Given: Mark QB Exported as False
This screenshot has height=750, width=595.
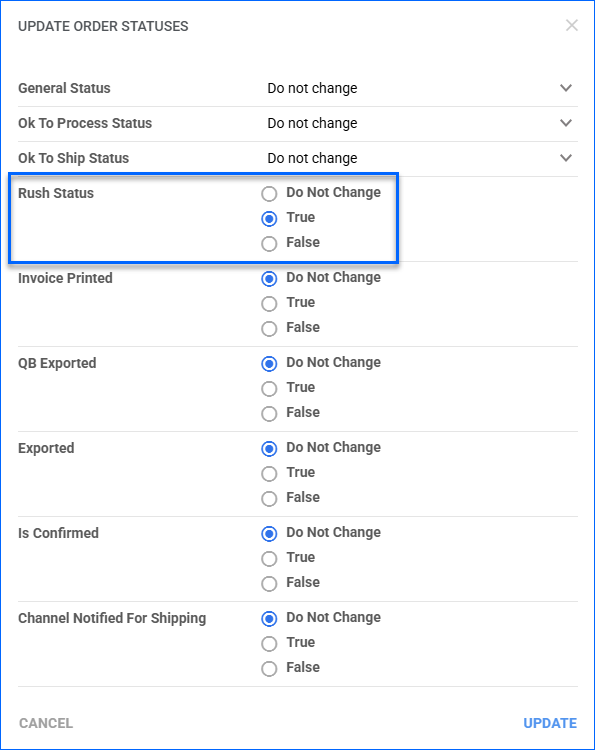Looking at the screenshot, I should click(x=269, y=414).
